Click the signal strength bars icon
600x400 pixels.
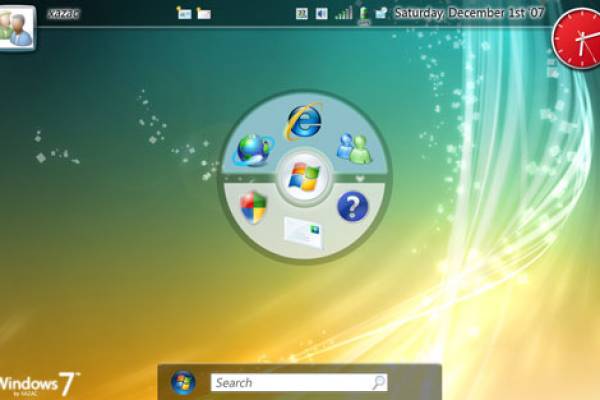(x=344, y=13)
